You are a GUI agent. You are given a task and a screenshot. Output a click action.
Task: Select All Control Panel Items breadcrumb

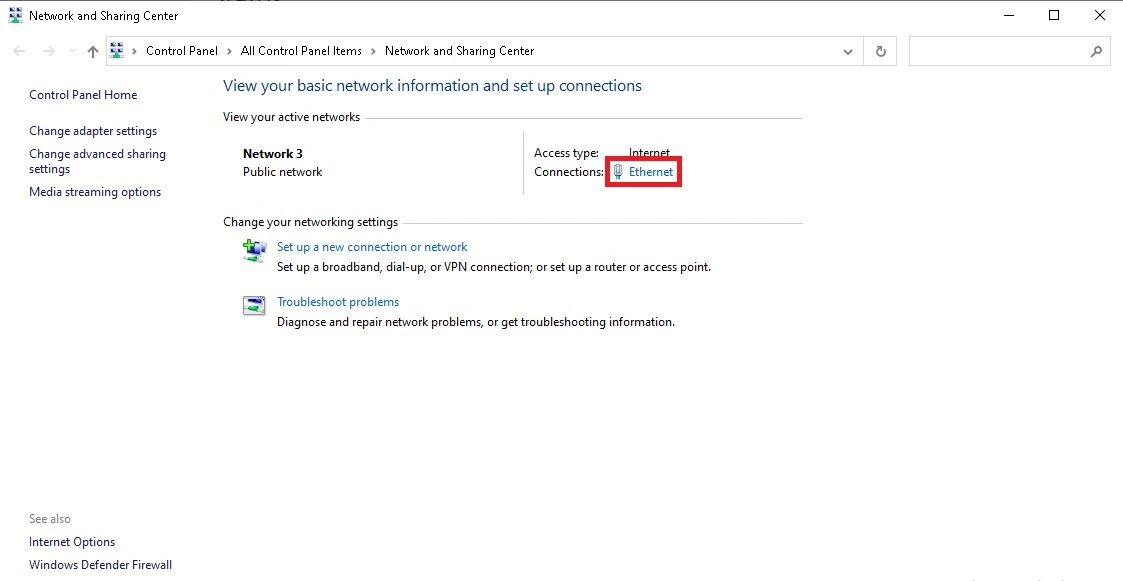(x=301, y=51)
